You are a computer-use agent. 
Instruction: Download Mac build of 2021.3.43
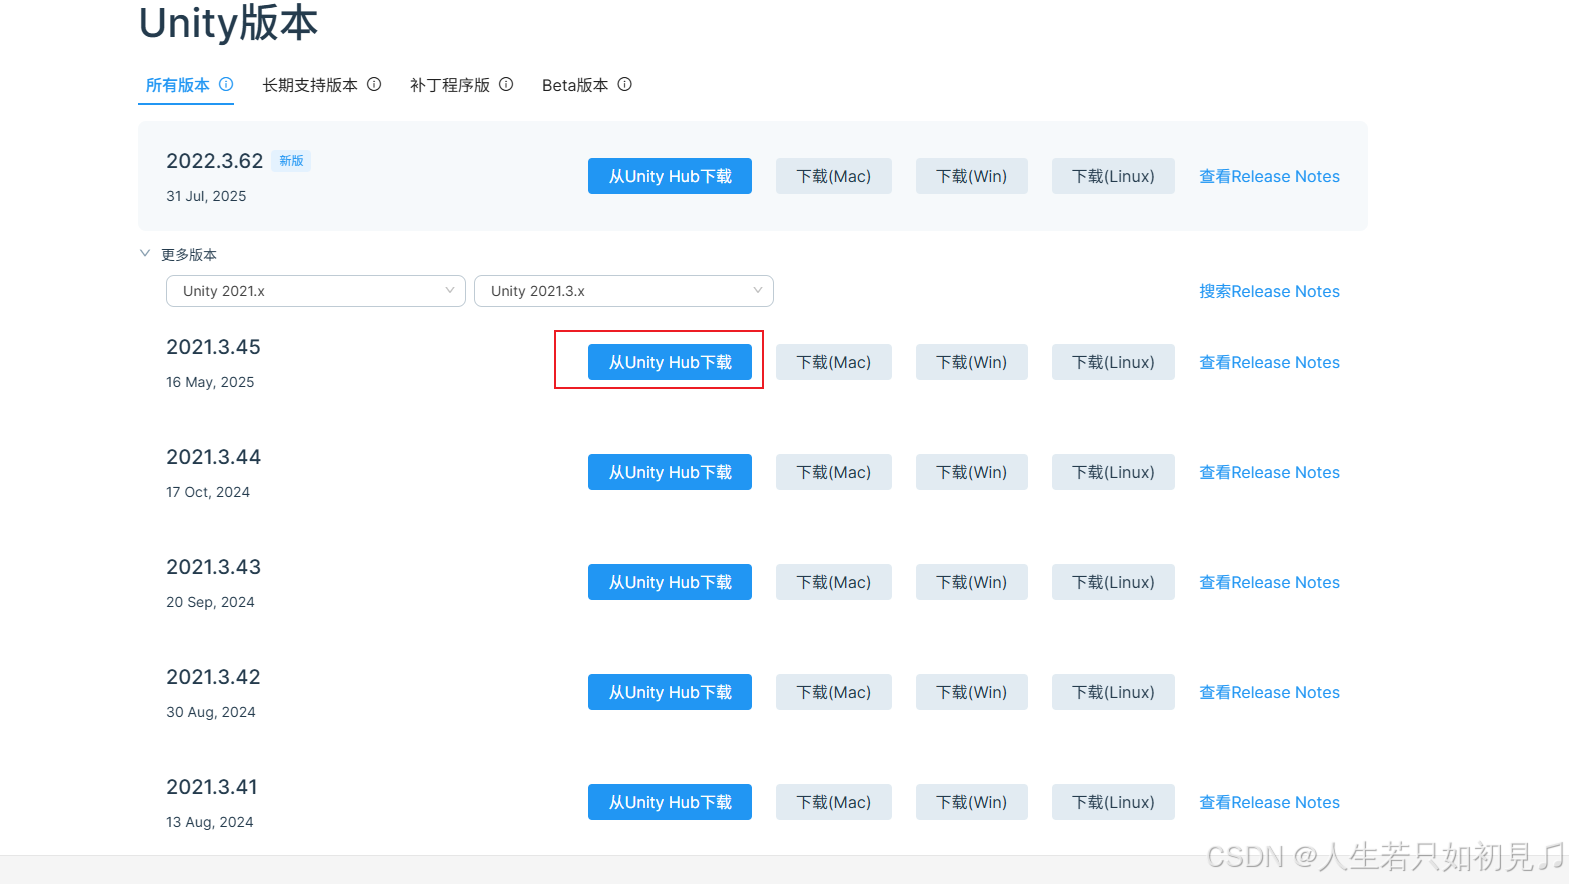(834, 582)
